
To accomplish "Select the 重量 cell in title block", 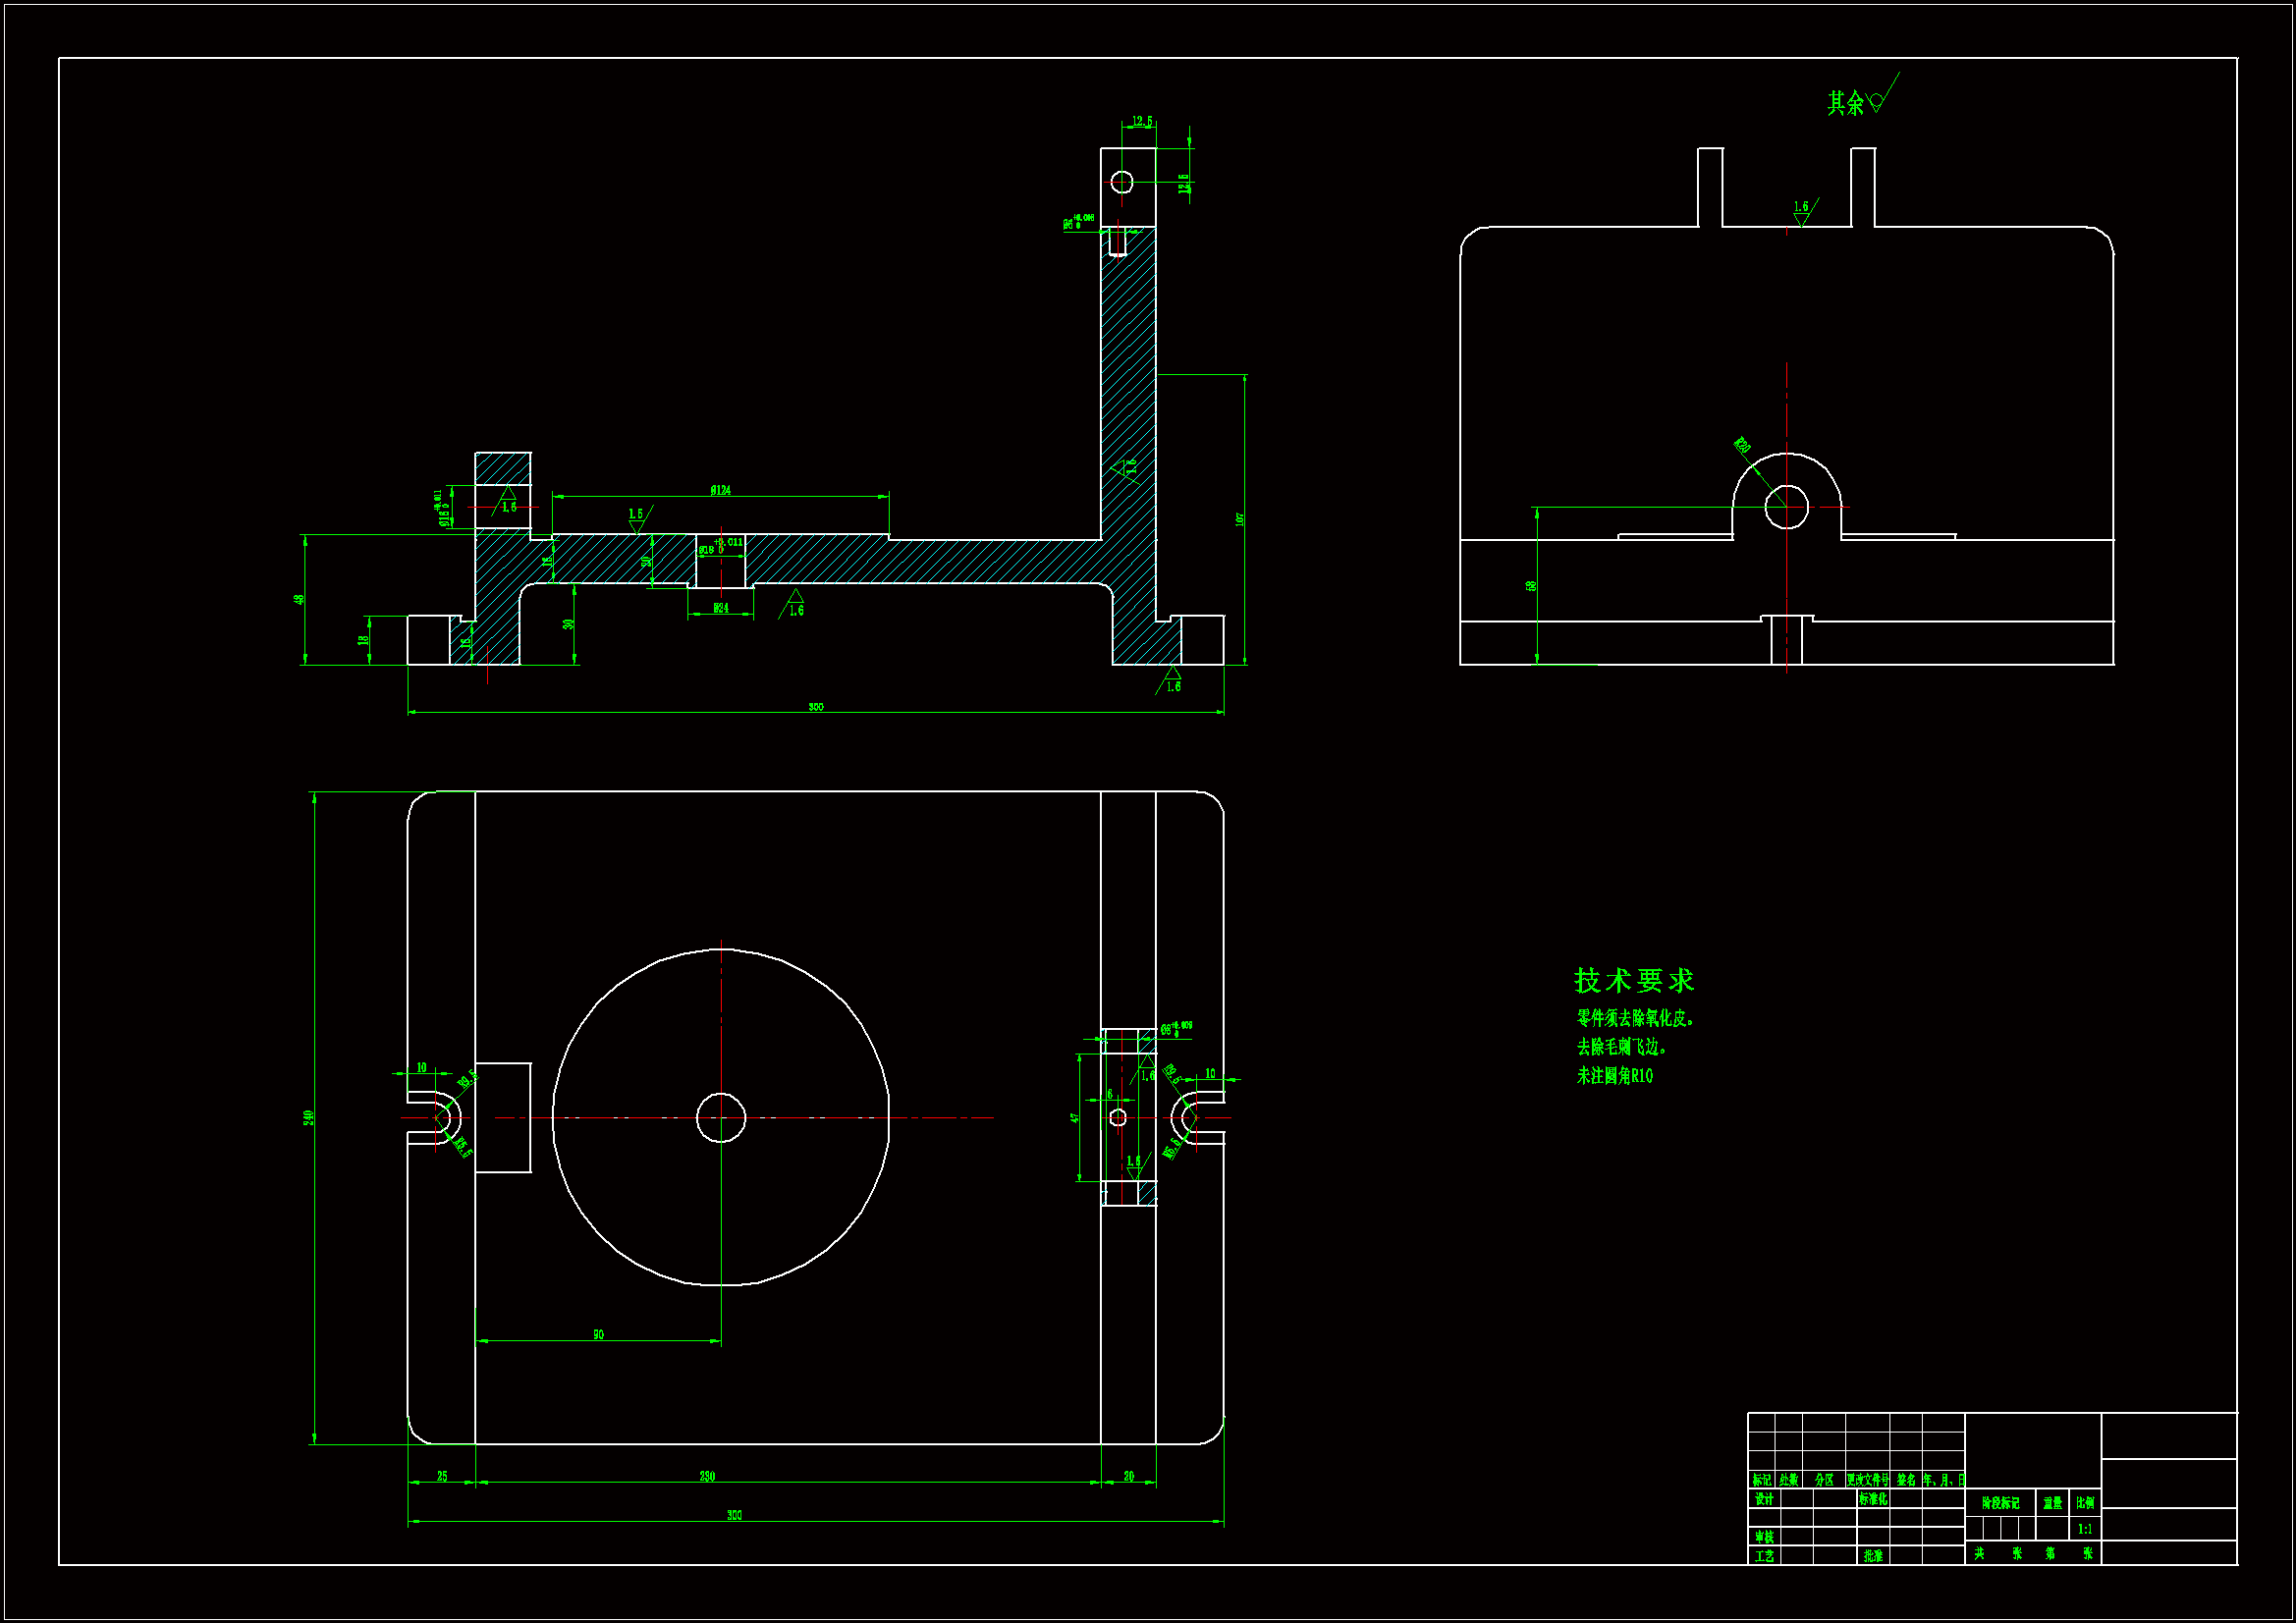I will coord(2053,1503).
